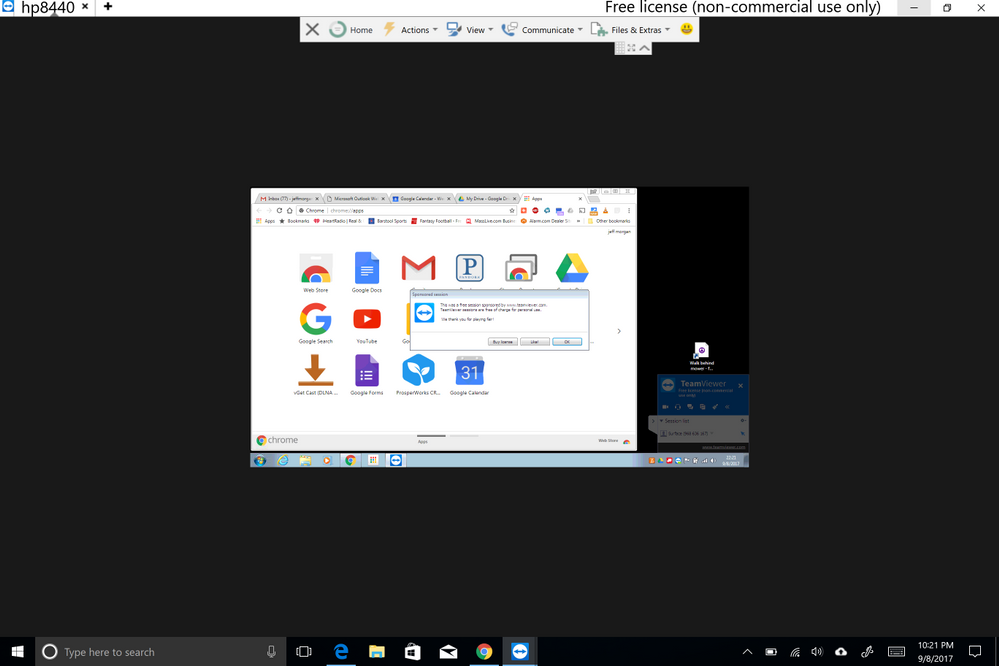Open Walk behind shortcut on remote desktop
This screenshot has width=999, height=666.
pyautogui.click(x=701, y=357)
